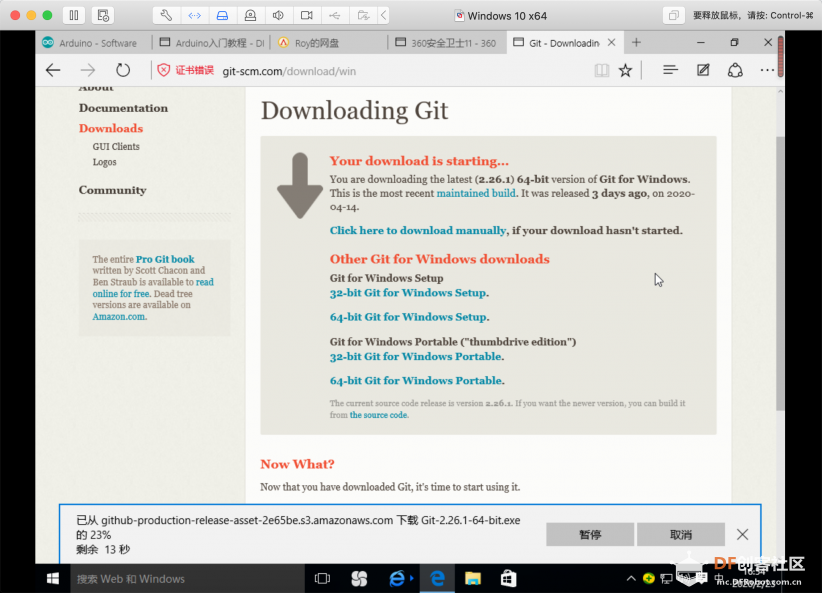
Task: Open the Edge Hub lines icon
Action: point(670,70)
